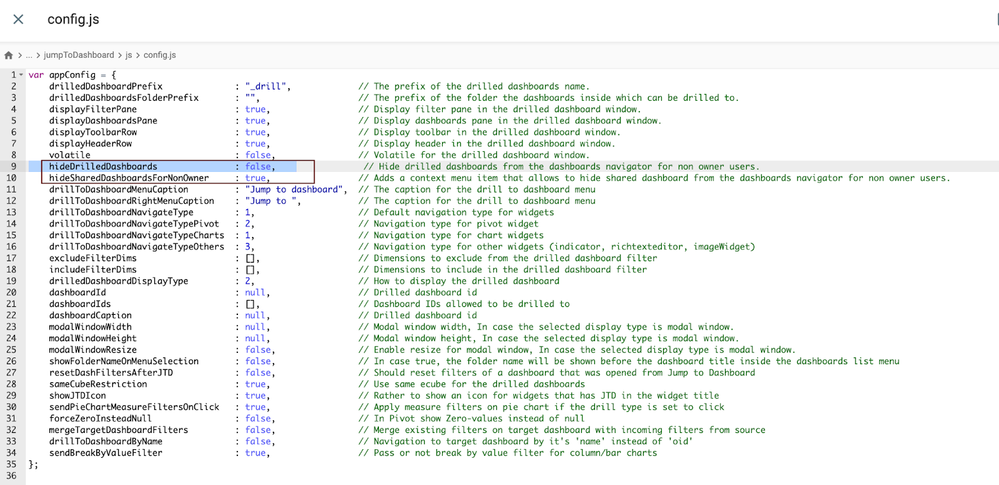Image resolution: width=999 pixels, height=485 pixels.
Task: Click the displayFilterPane property name
Action: [x=93, y=109]
